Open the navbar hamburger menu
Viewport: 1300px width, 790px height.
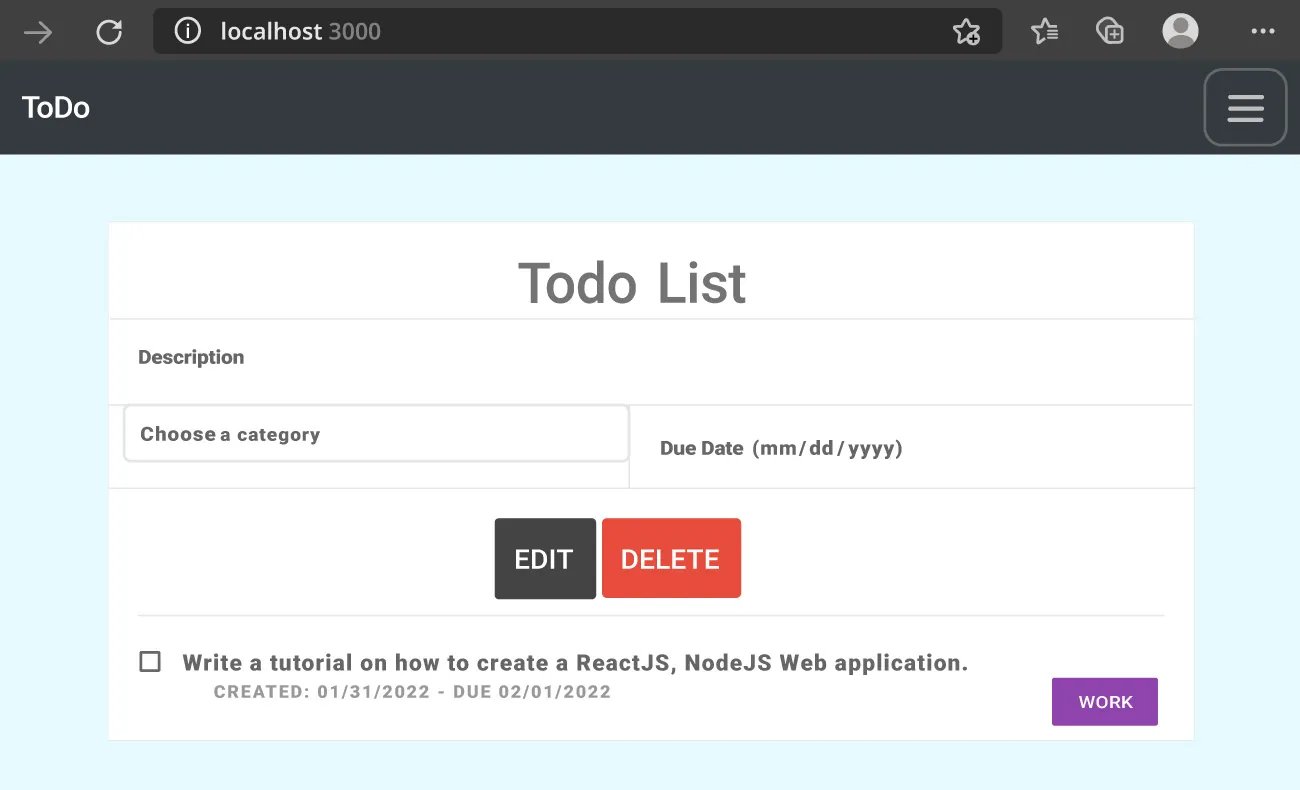click(x=1245, y=107)
